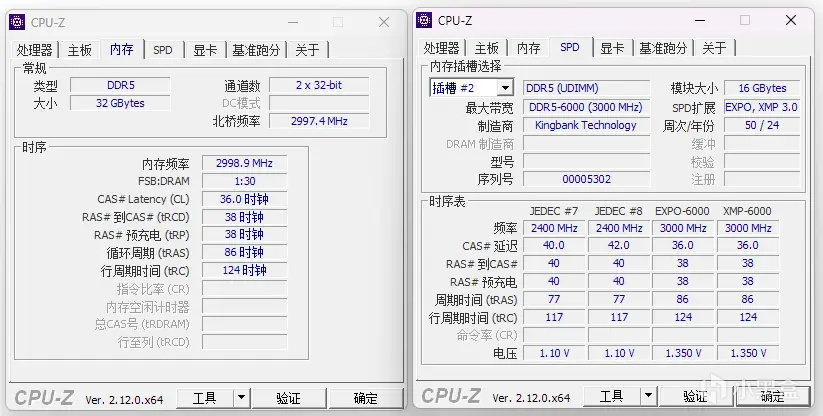The image size is (823, 416).
Task: Open 基准跑分 tab in the left window
Action: pos(256,50)
